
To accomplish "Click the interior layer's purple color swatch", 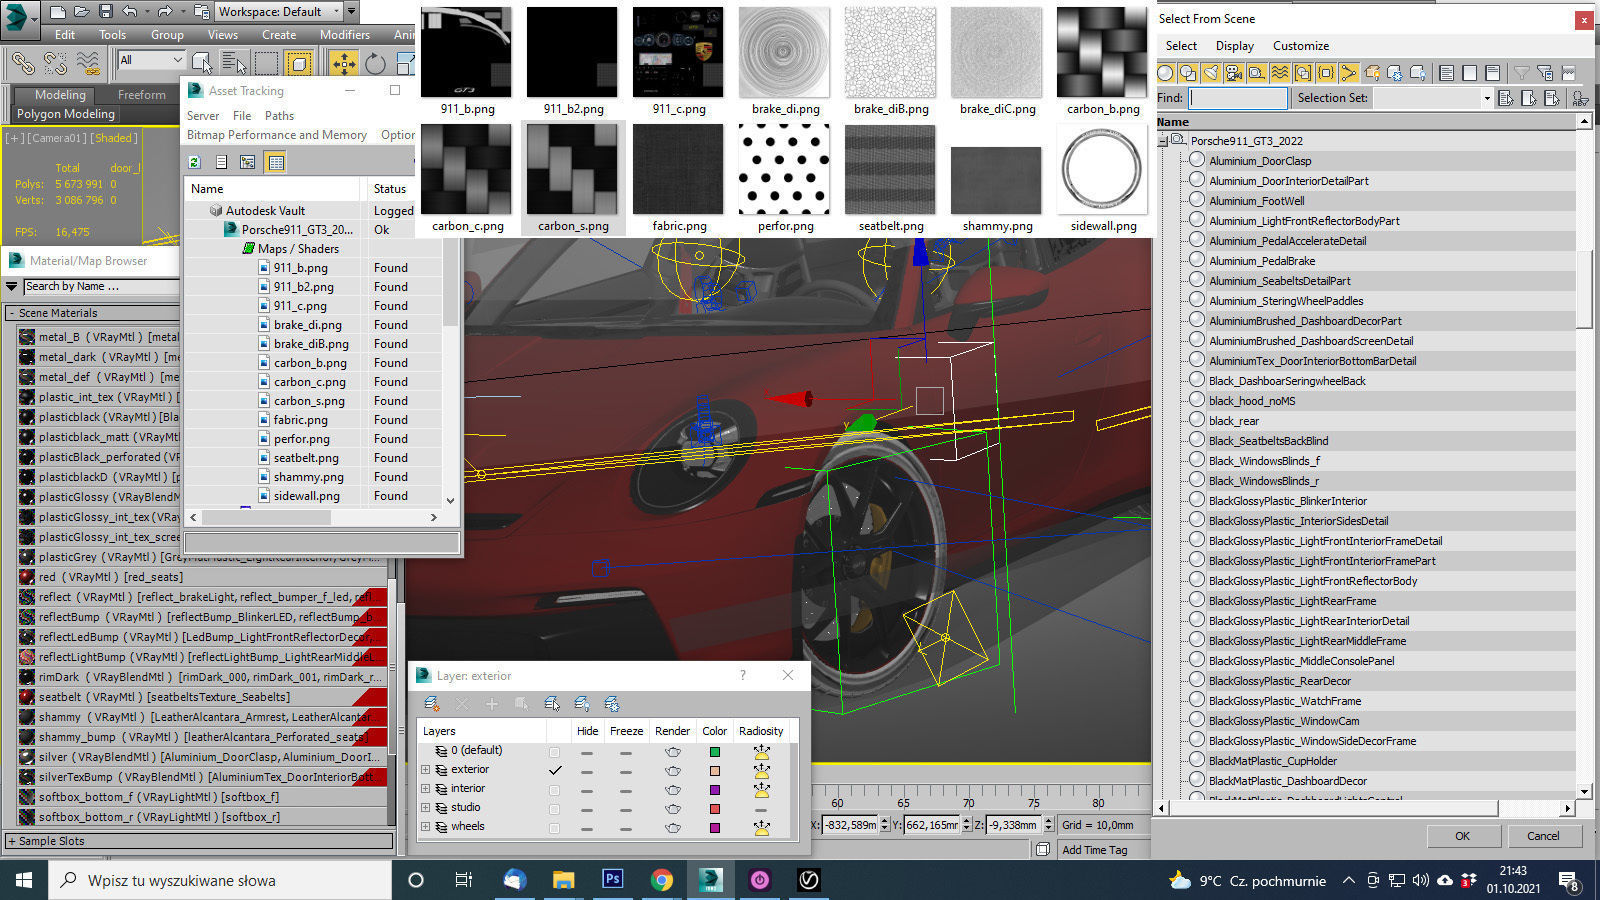I will (715, 790).
